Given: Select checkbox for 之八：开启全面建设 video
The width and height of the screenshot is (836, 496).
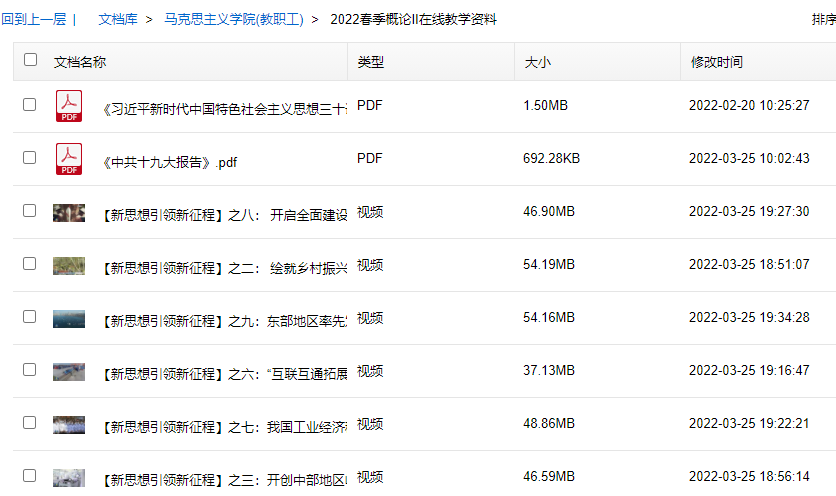Looking at the screenshot, I should point(30,211).
